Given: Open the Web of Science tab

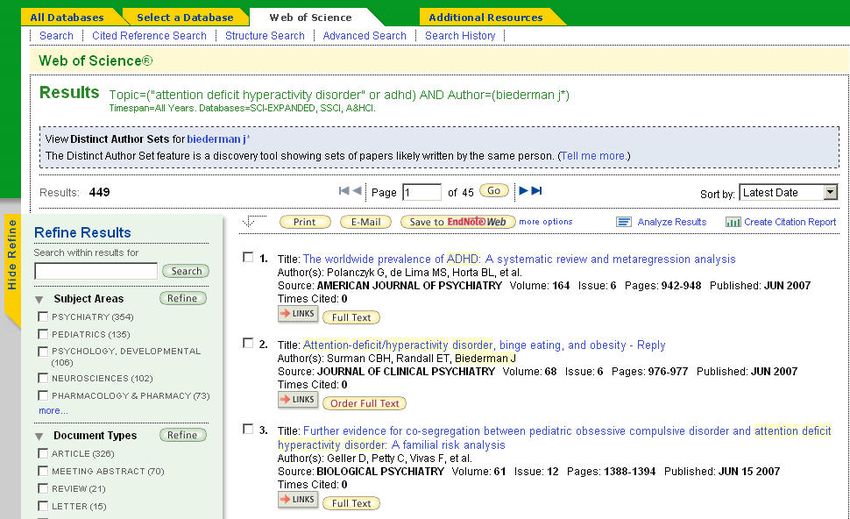Looking at the screenshot, I should (x=311, y=17).
